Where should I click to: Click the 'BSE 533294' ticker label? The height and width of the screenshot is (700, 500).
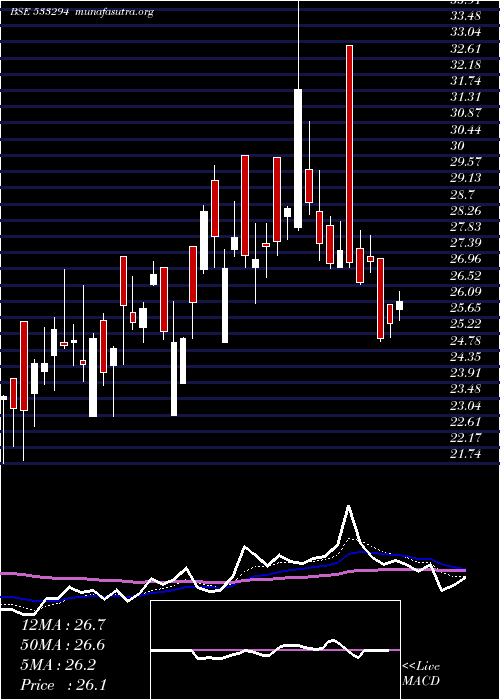[39, 12]
